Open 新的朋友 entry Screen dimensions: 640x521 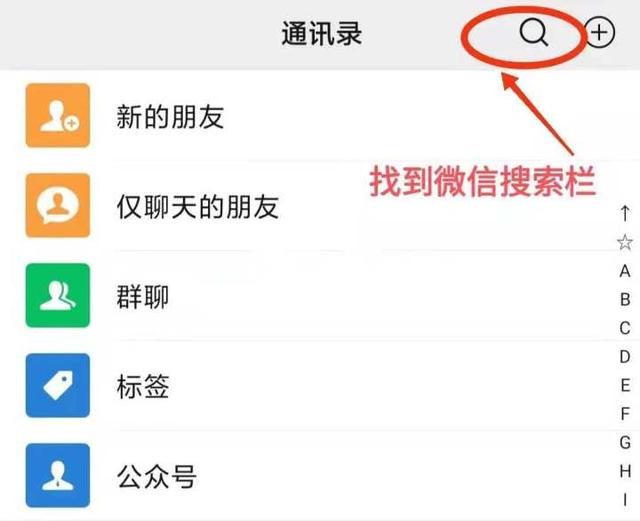(x=320, y=116)
